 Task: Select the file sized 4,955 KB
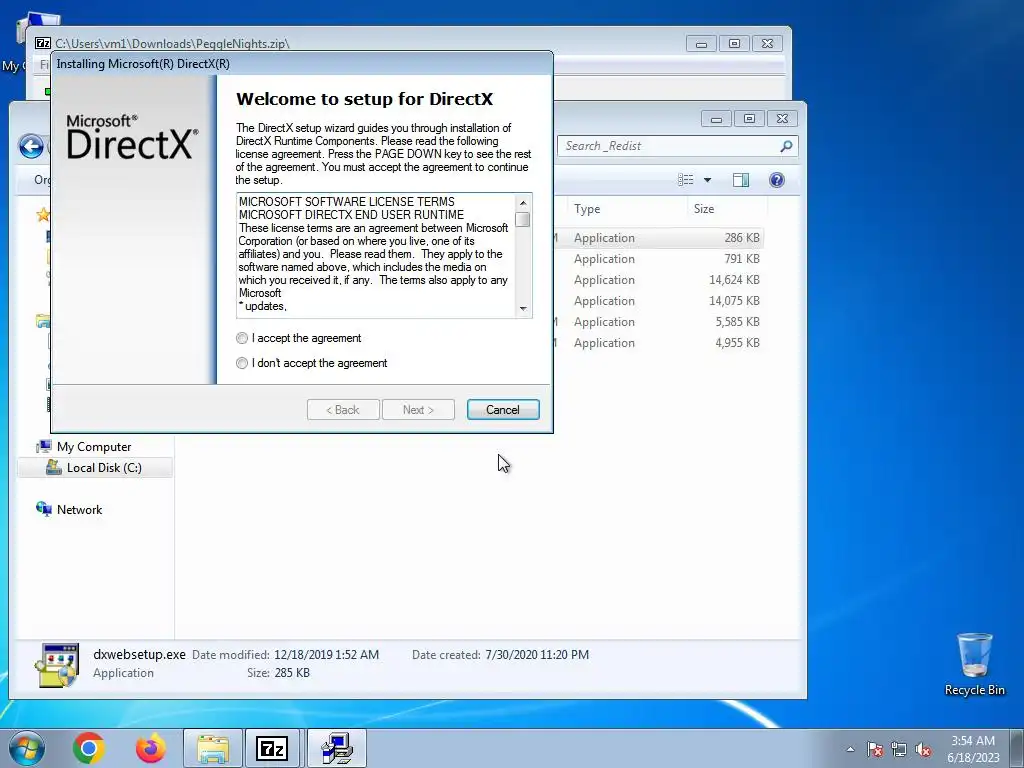[660, 342]
